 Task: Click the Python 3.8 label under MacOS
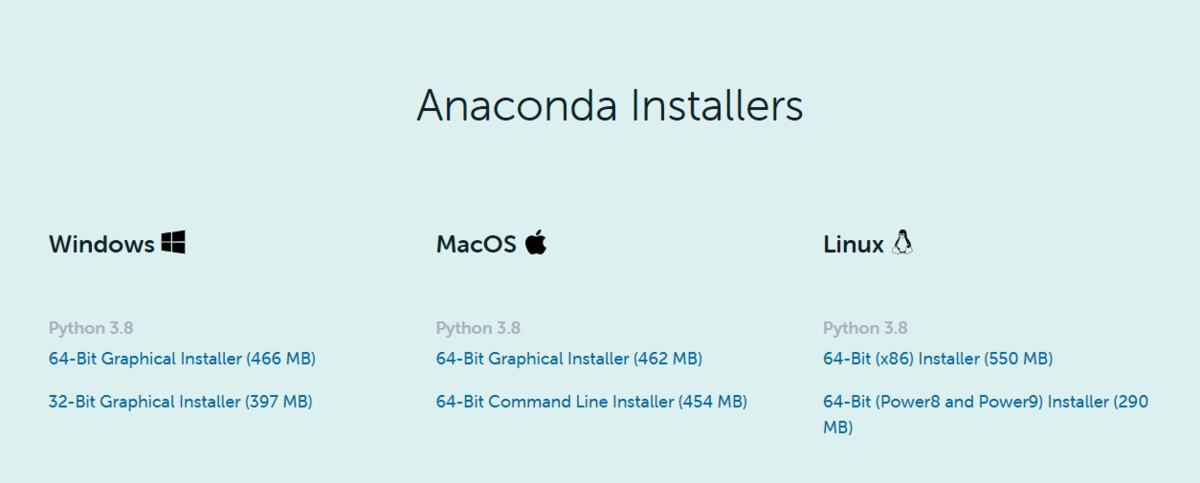(478, 328)
